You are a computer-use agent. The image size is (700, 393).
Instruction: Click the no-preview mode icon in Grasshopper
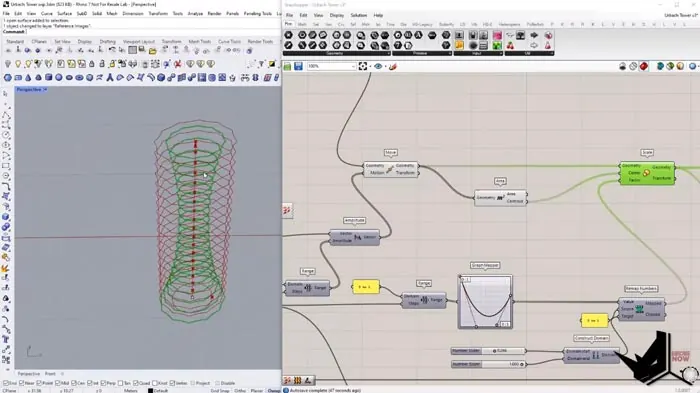pyautogui.click(x=623, y=67)
